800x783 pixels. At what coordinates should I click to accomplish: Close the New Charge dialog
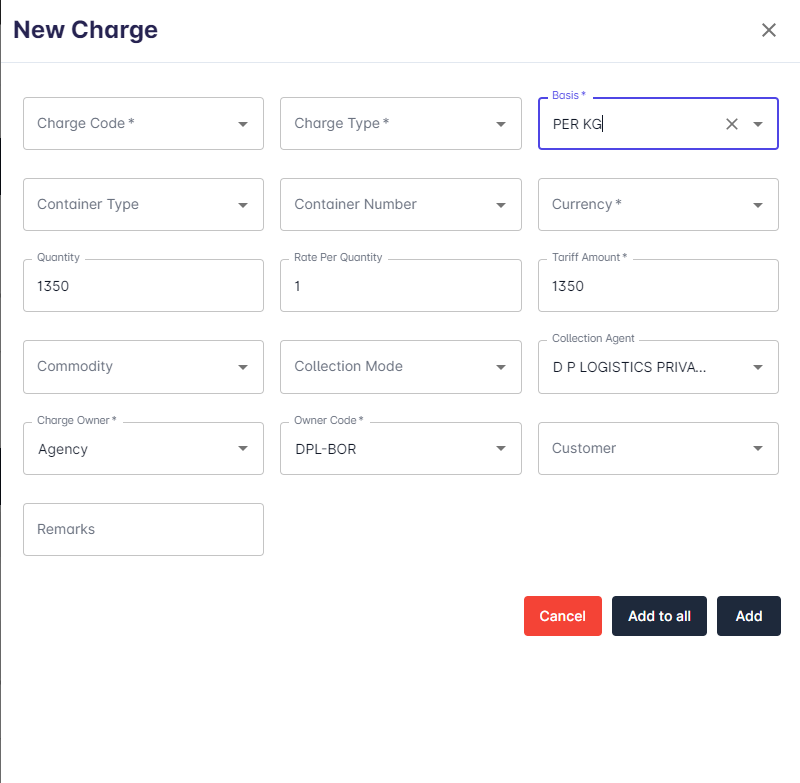[x=768, y=30]
